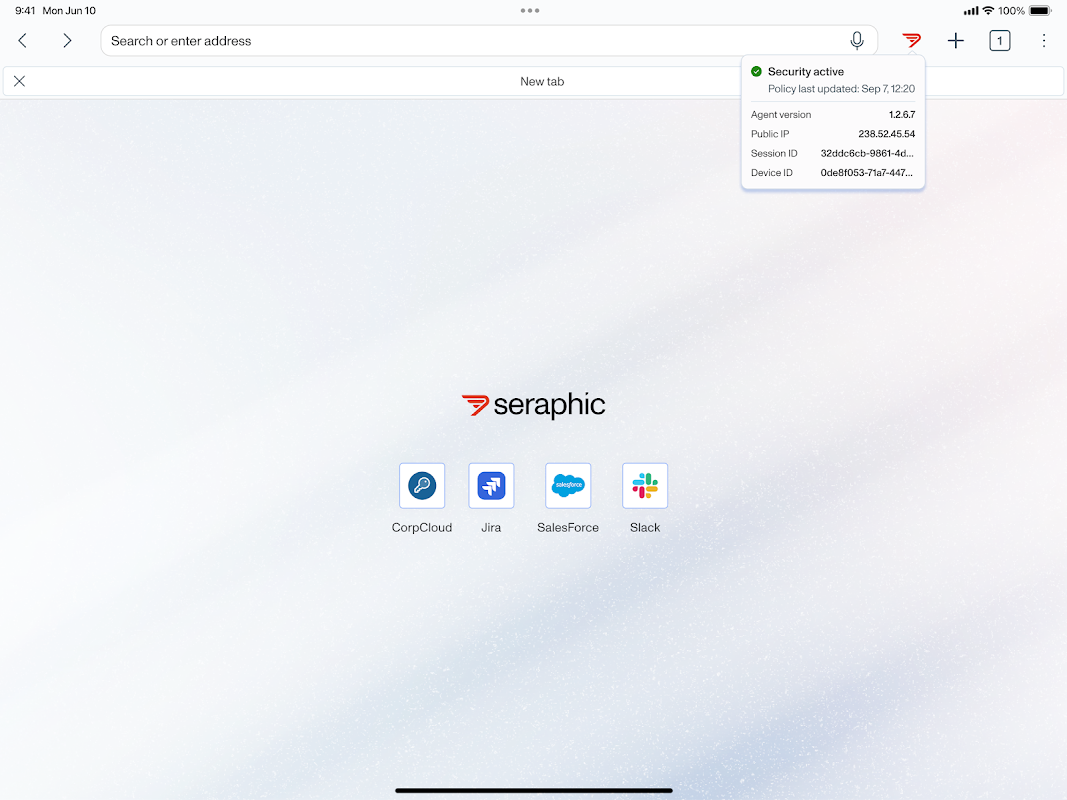This screenshot has height=800, width=1067.
Task: Click the CorpCloud label
Action: tap(422, 527)
